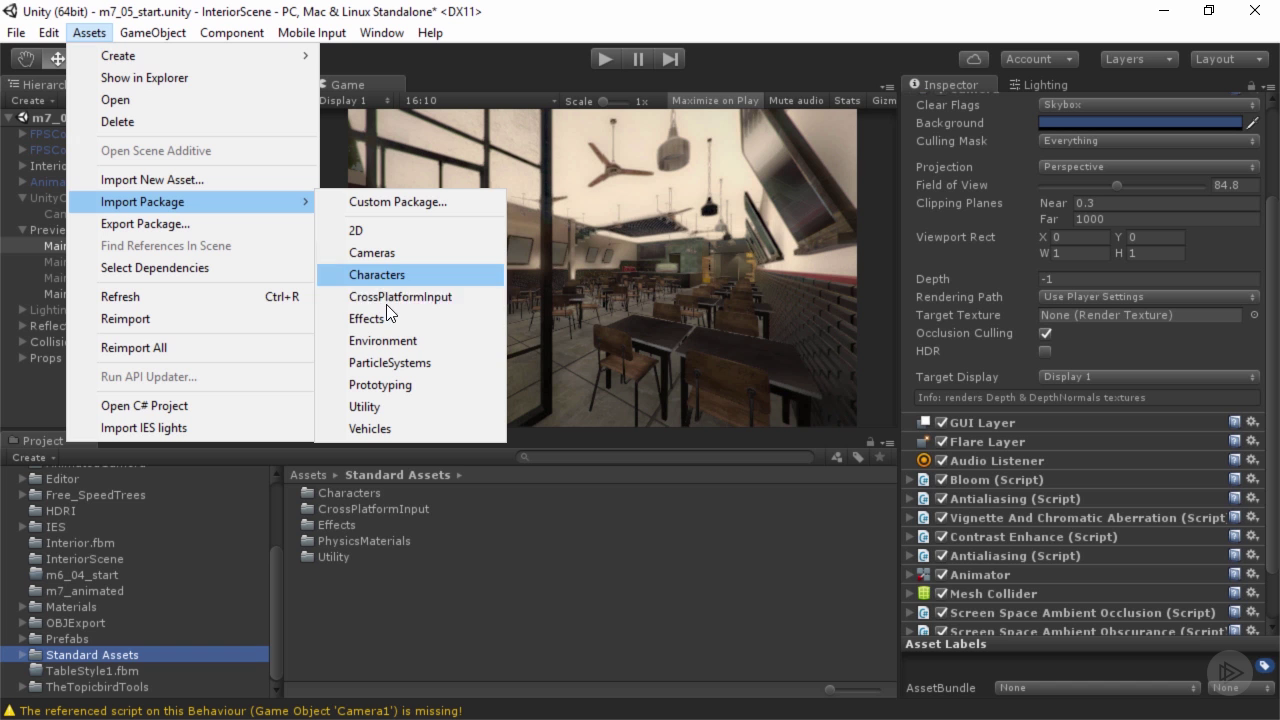Disable the Flare Layer component checkbox
Screen dimensions: 1280x720
coord(941,442)
